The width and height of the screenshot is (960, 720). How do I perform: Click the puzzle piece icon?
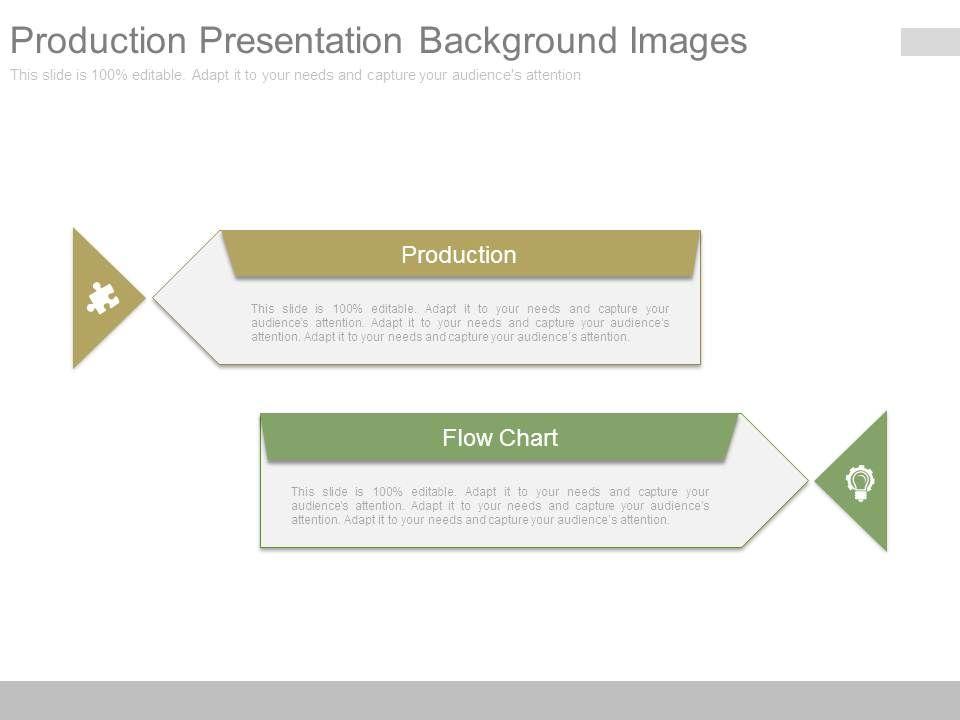coord(103,298)
